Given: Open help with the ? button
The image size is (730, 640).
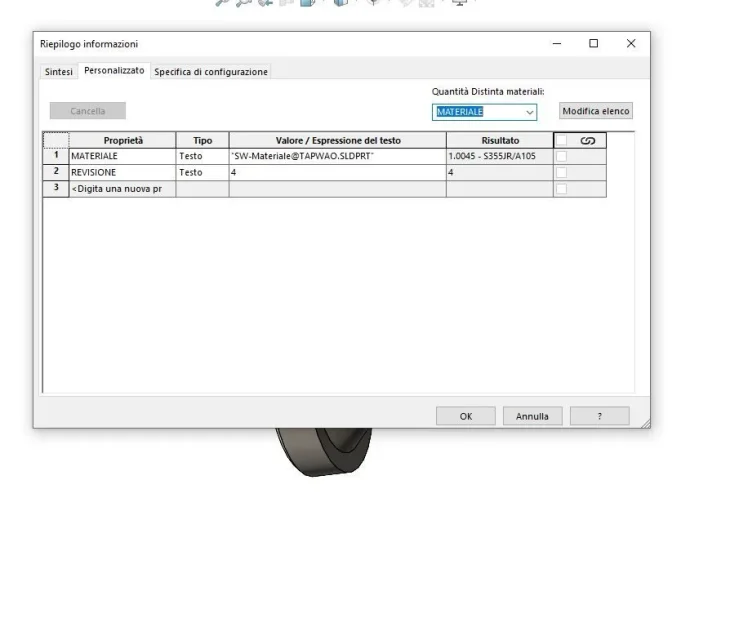Looking at the screenshot, I should coord(599,416).
